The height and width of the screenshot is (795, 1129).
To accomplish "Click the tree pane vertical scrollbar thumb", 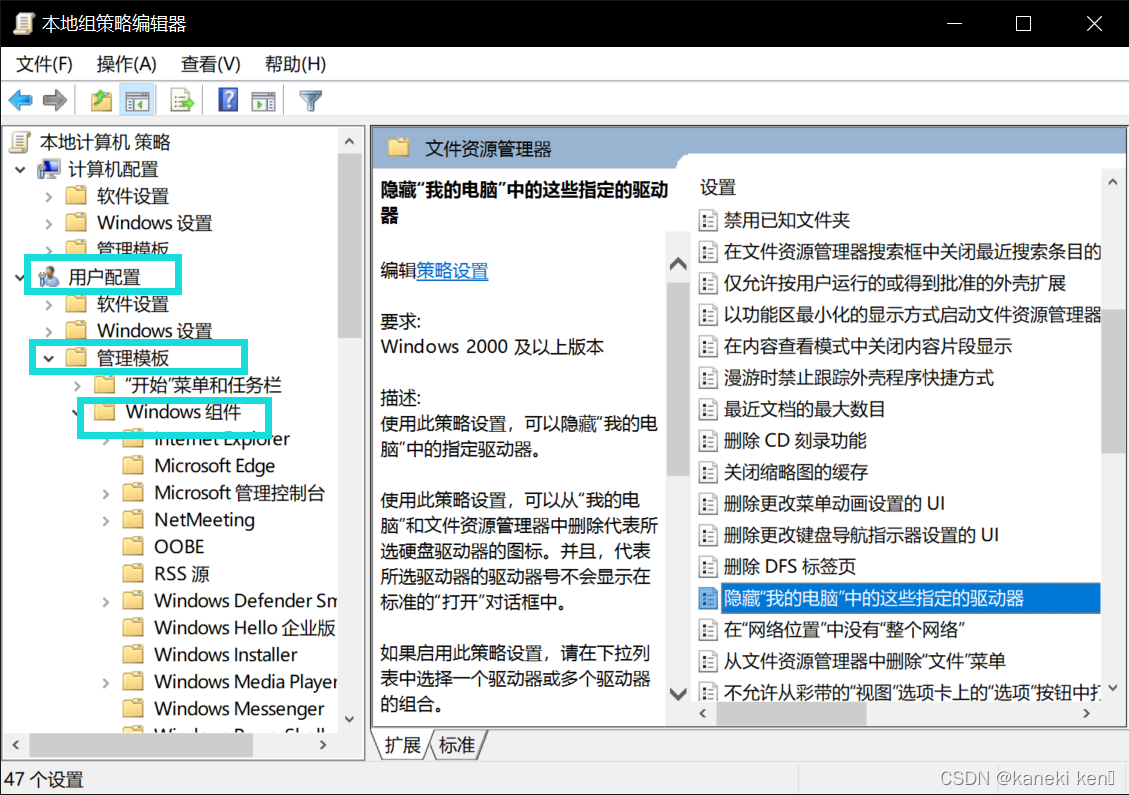I will pyautogui.click(x=349, y=245).
